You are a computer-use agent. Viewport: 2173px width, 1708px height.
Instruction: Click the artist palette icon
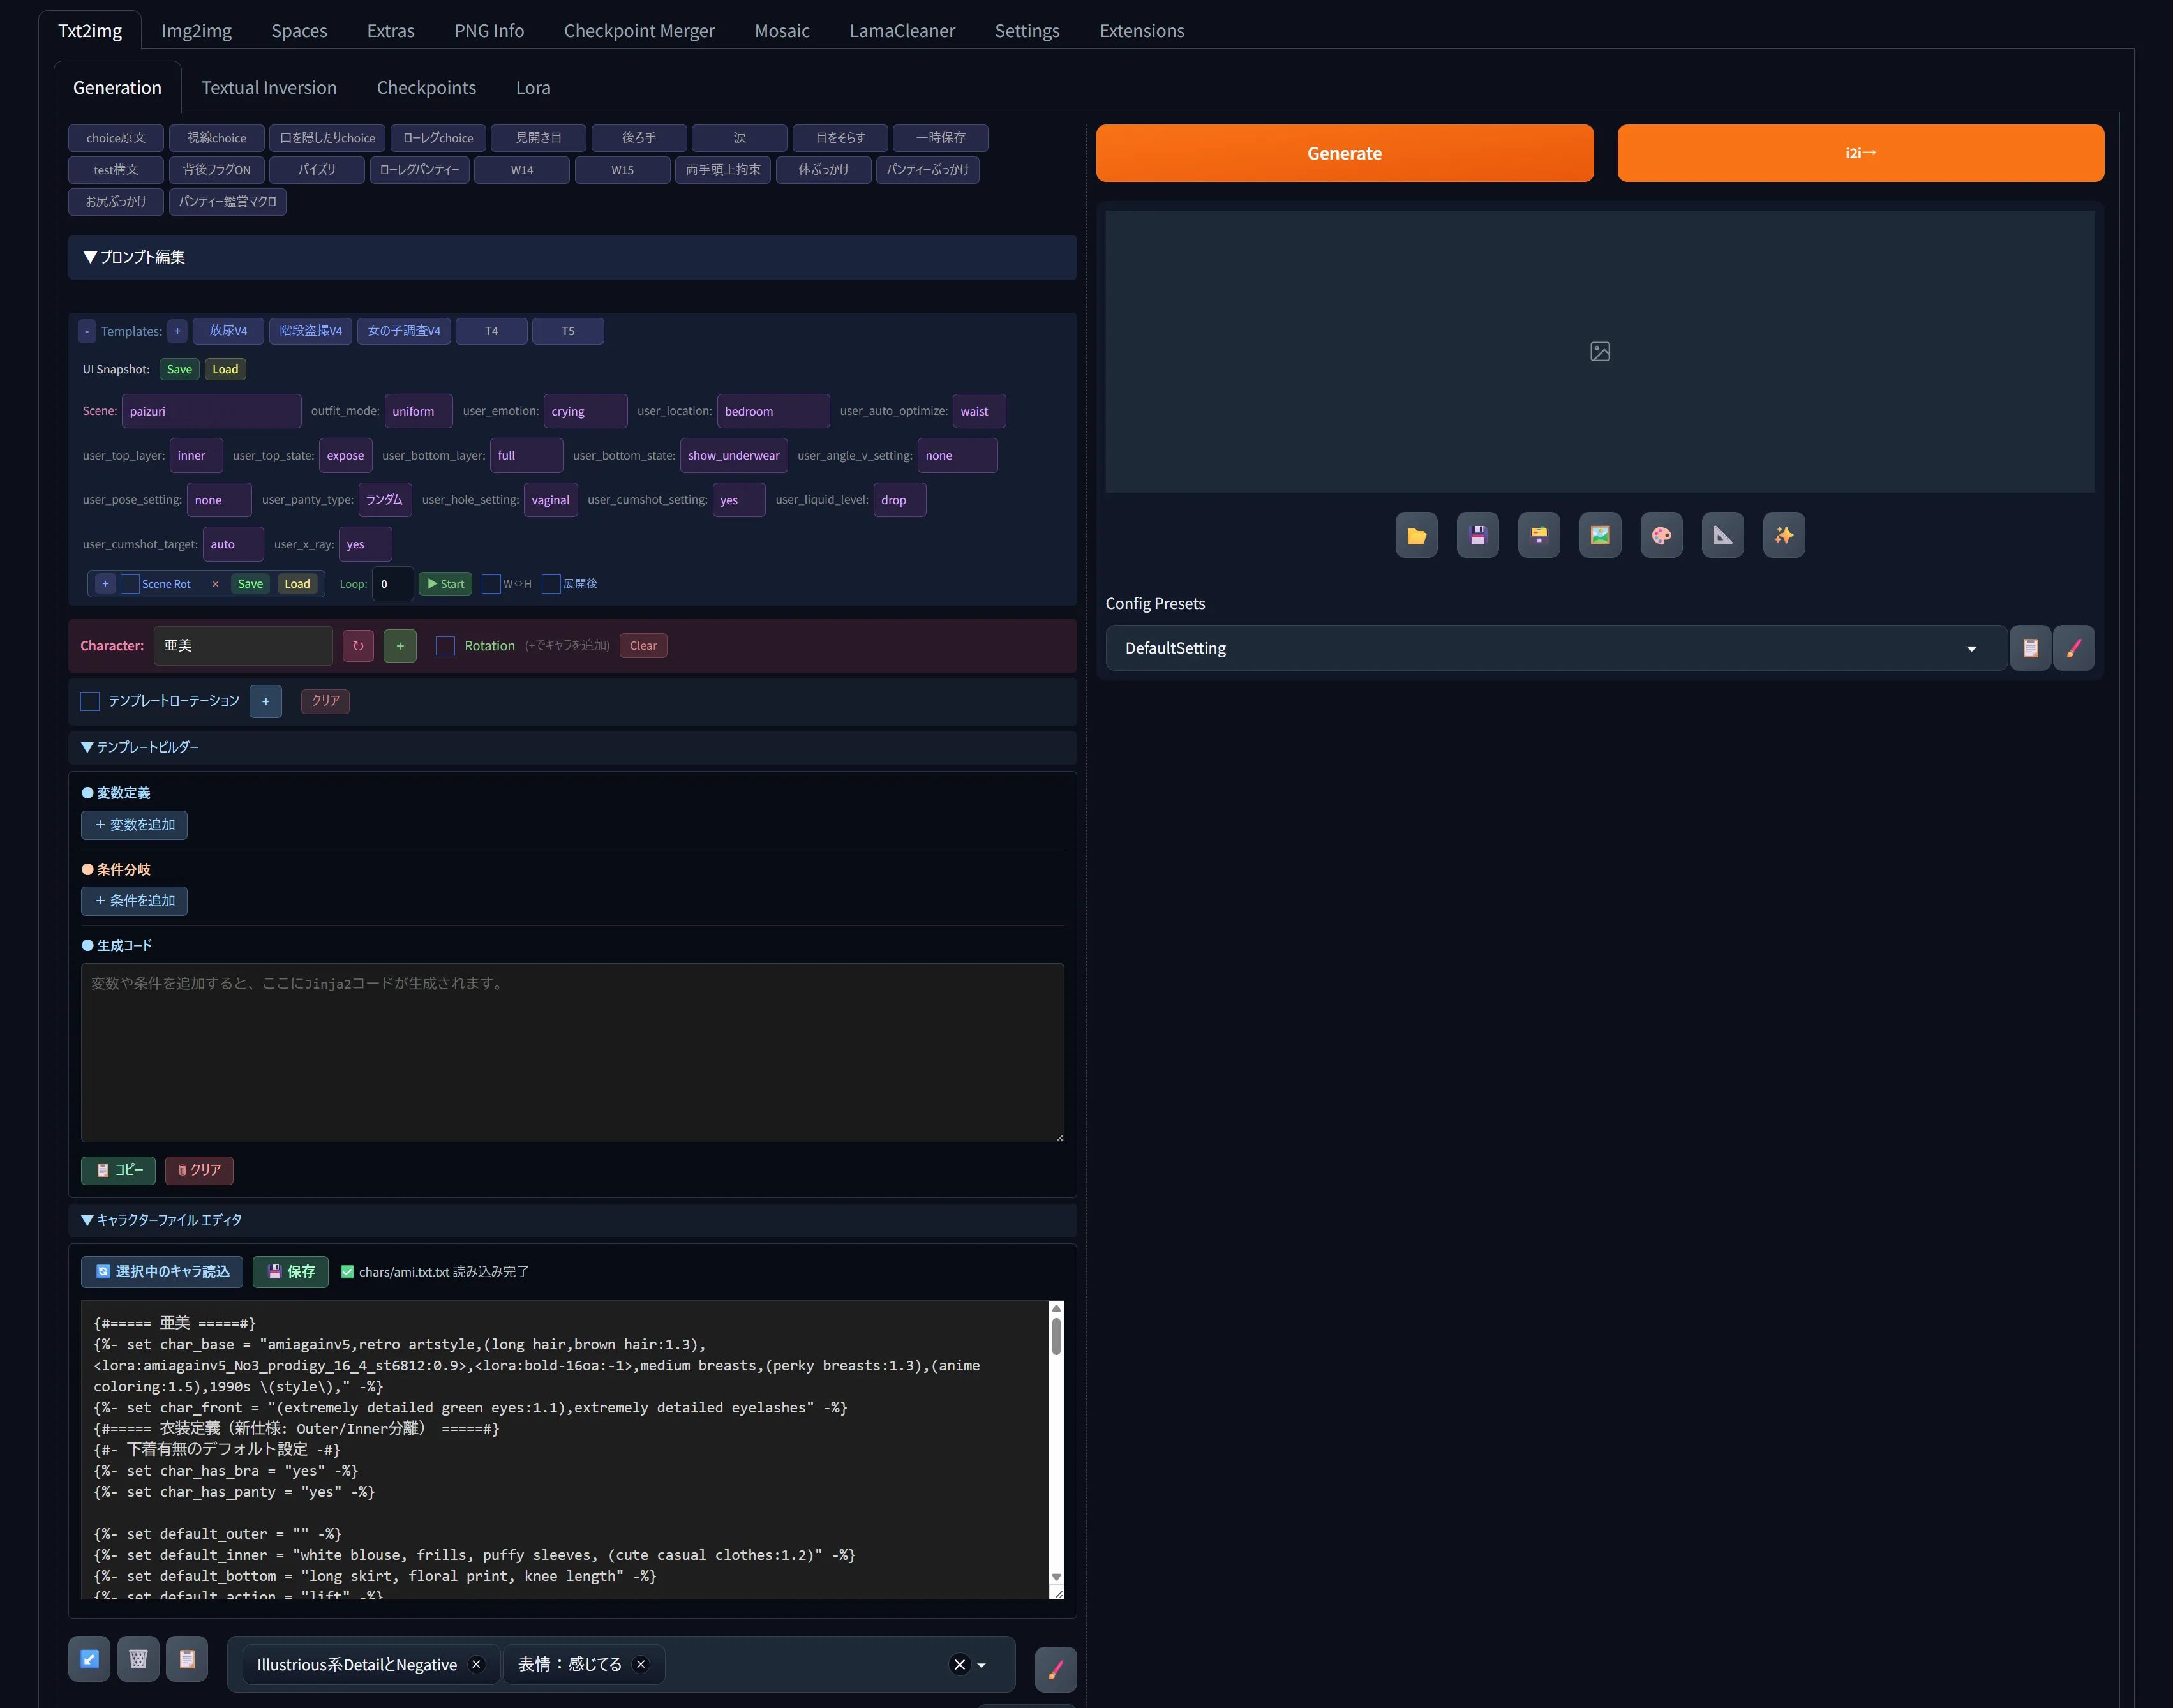coord(1661,535)
